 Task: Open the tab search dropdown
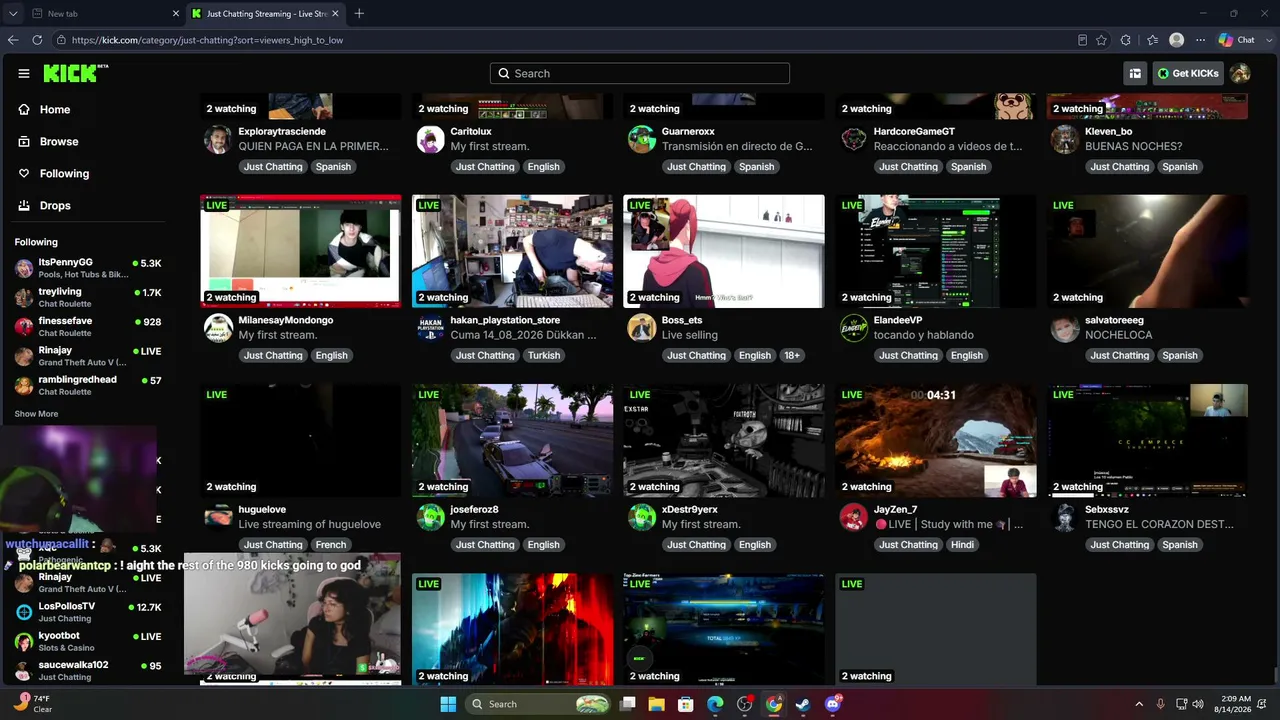pos(14,13)
